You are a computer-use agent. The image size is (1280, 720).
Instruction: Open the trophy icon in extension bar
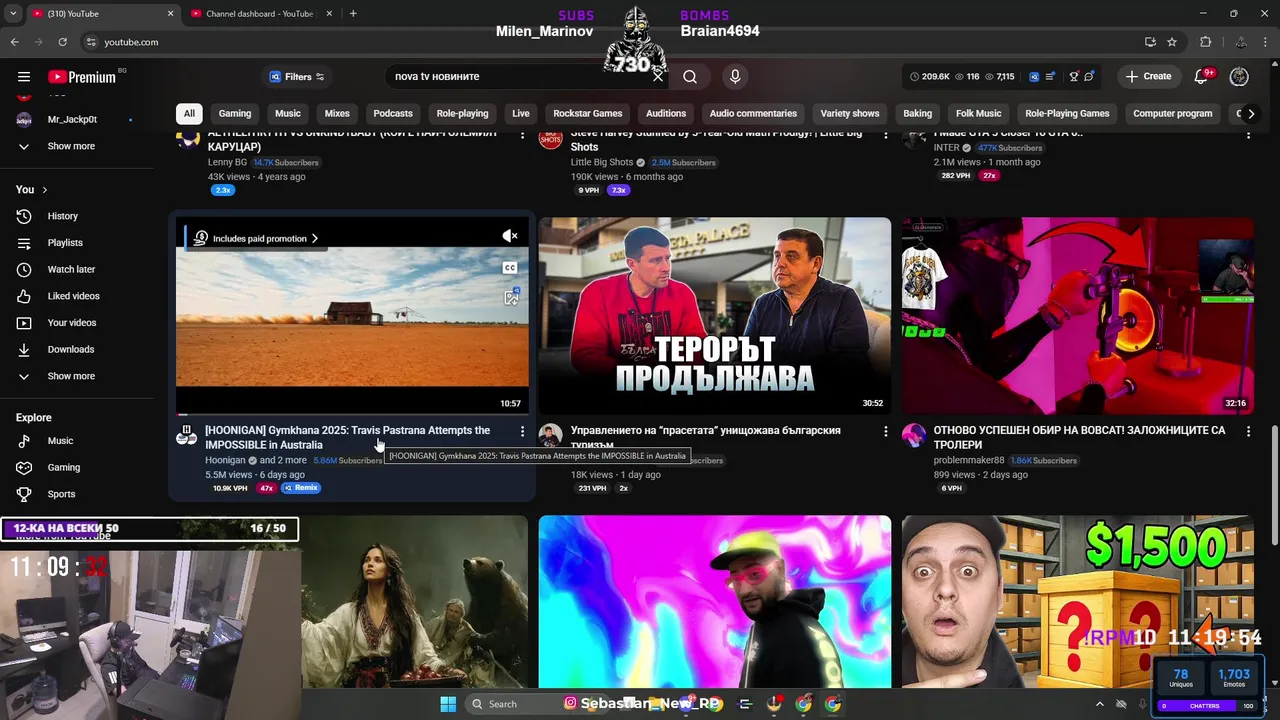[1074, 76]
